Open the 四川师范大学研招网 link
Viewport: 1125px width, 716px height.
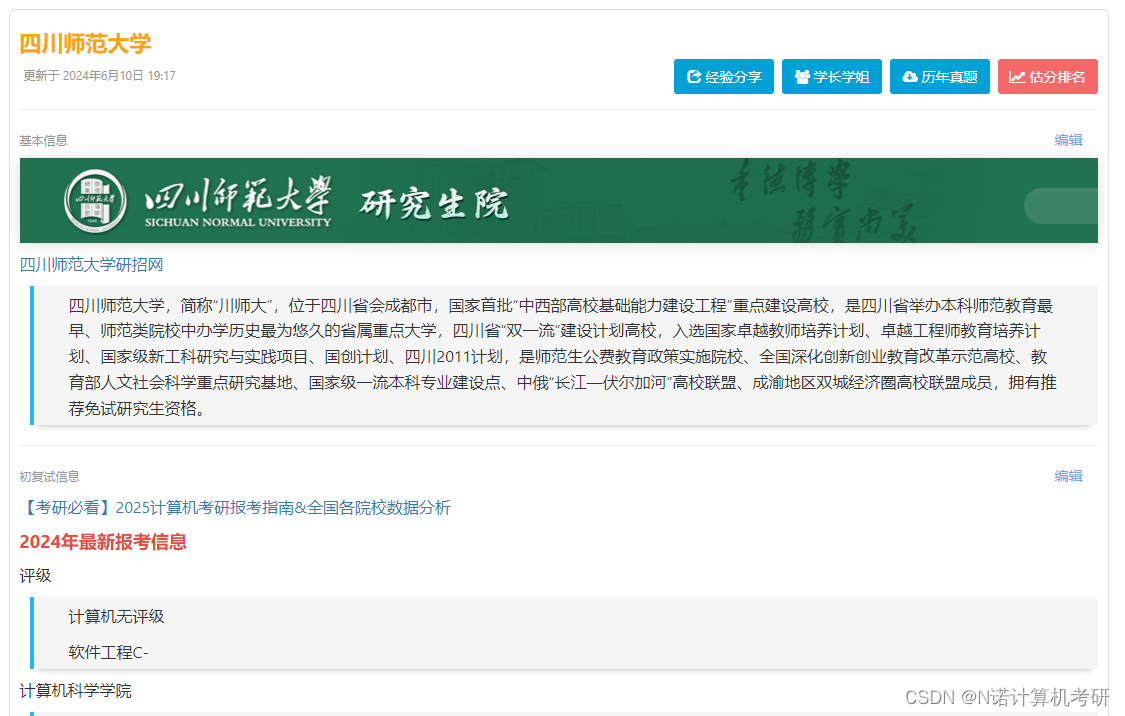point(91,265)
